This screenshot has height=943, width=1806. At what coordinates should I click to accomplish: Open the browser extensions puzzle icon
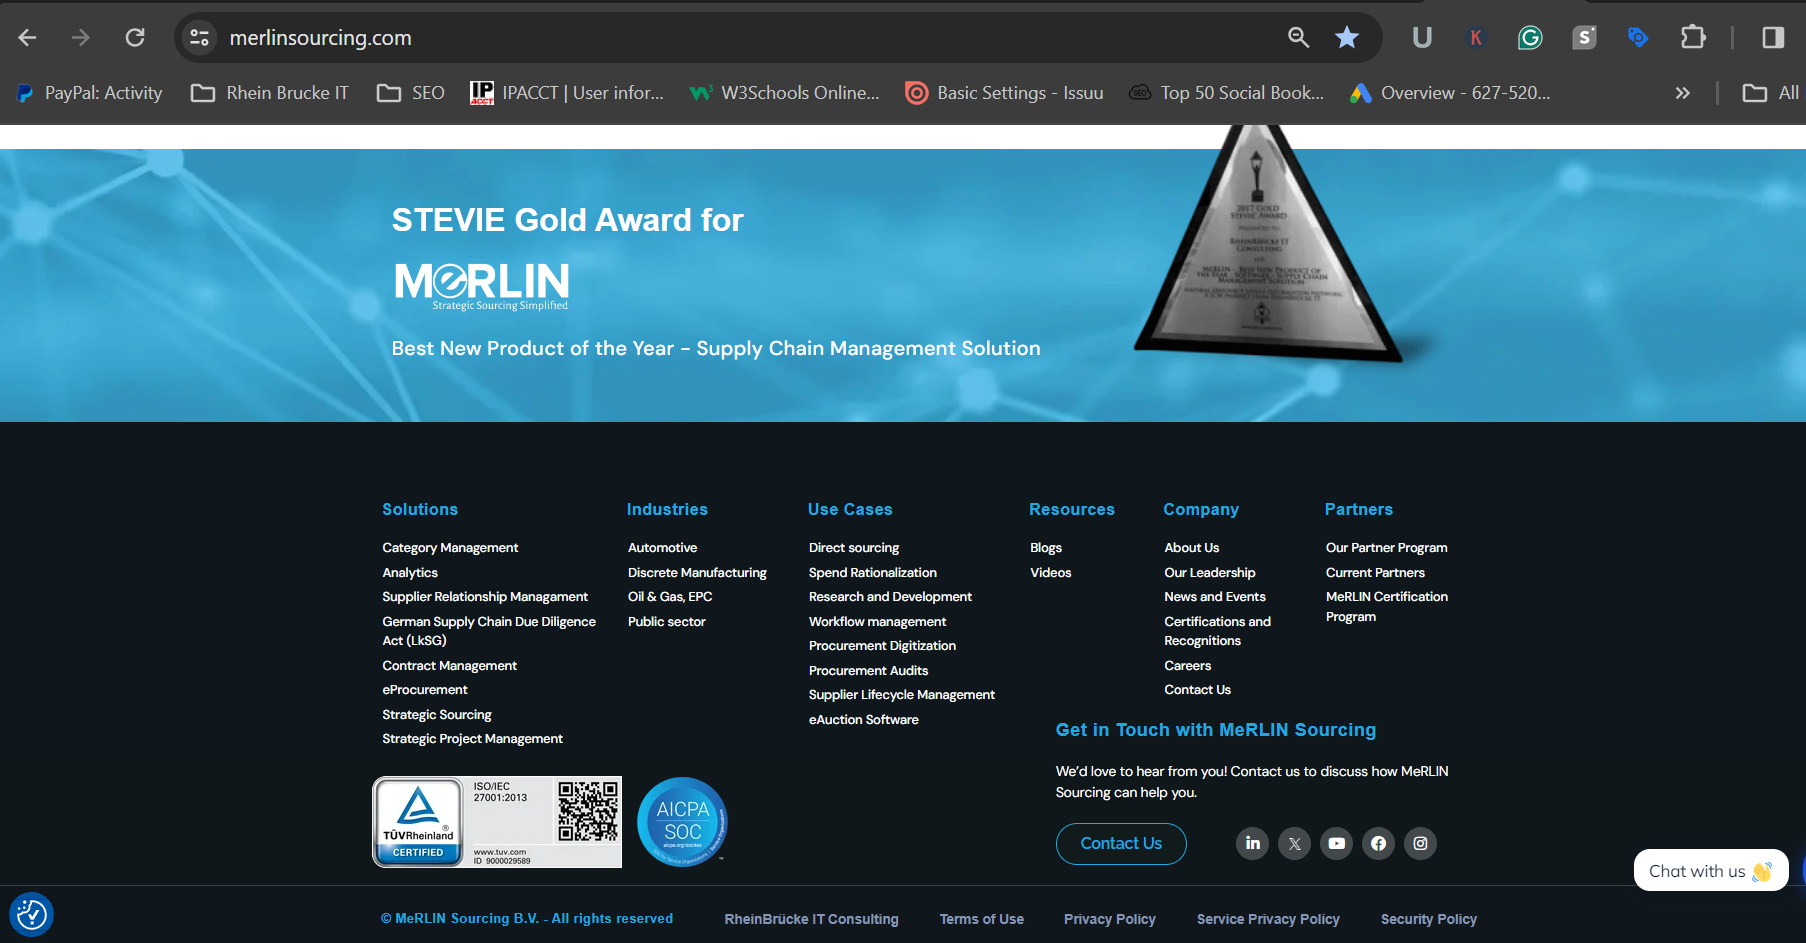click(x=1694, y=37)
